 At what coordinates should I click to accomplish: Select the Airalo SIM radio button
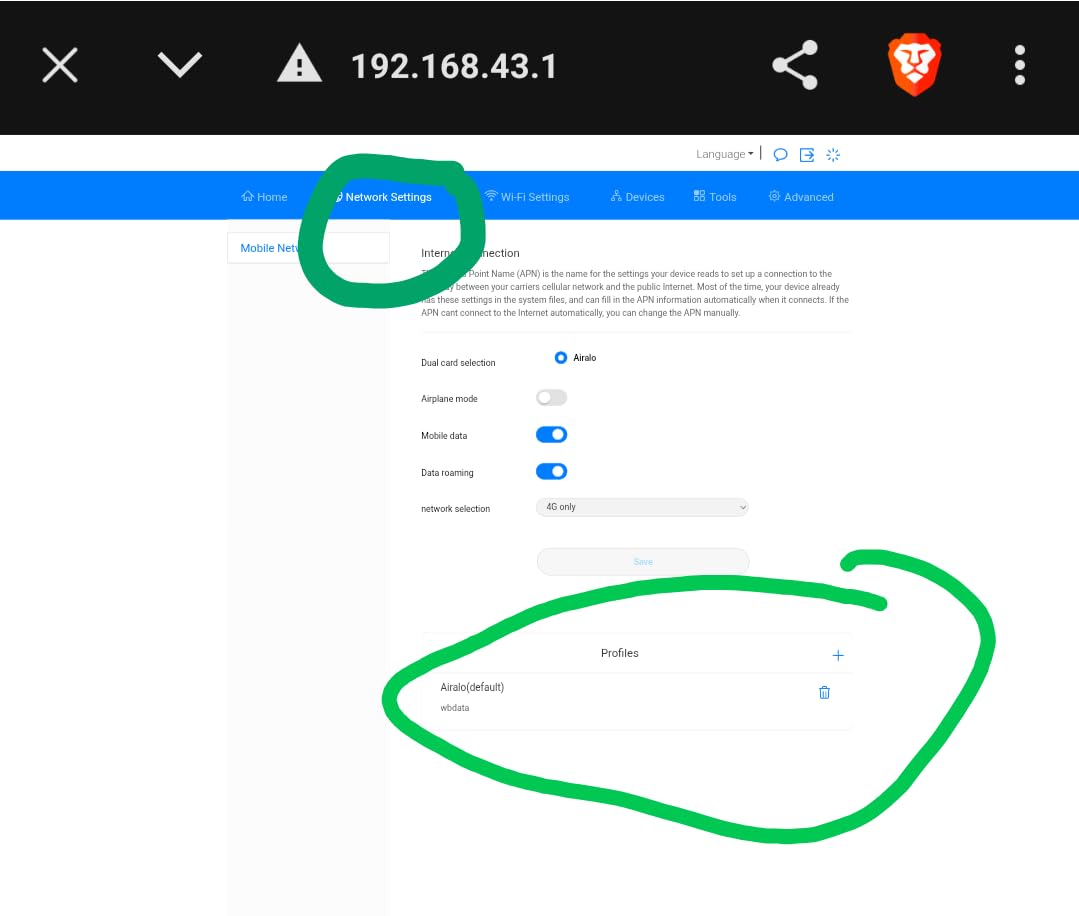[561, 358]
